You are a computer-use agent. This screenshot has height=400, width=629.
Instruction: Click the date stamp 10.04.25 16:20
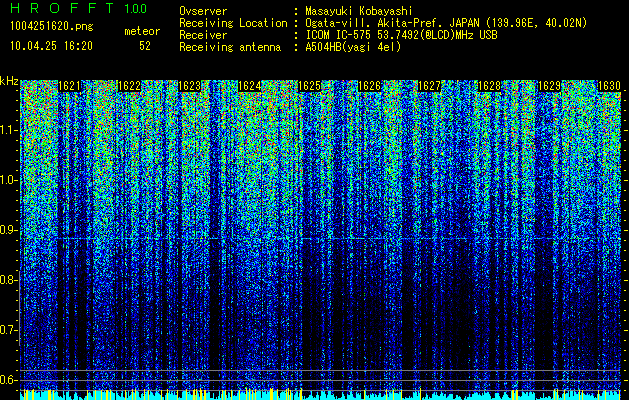tap(51, 46)
